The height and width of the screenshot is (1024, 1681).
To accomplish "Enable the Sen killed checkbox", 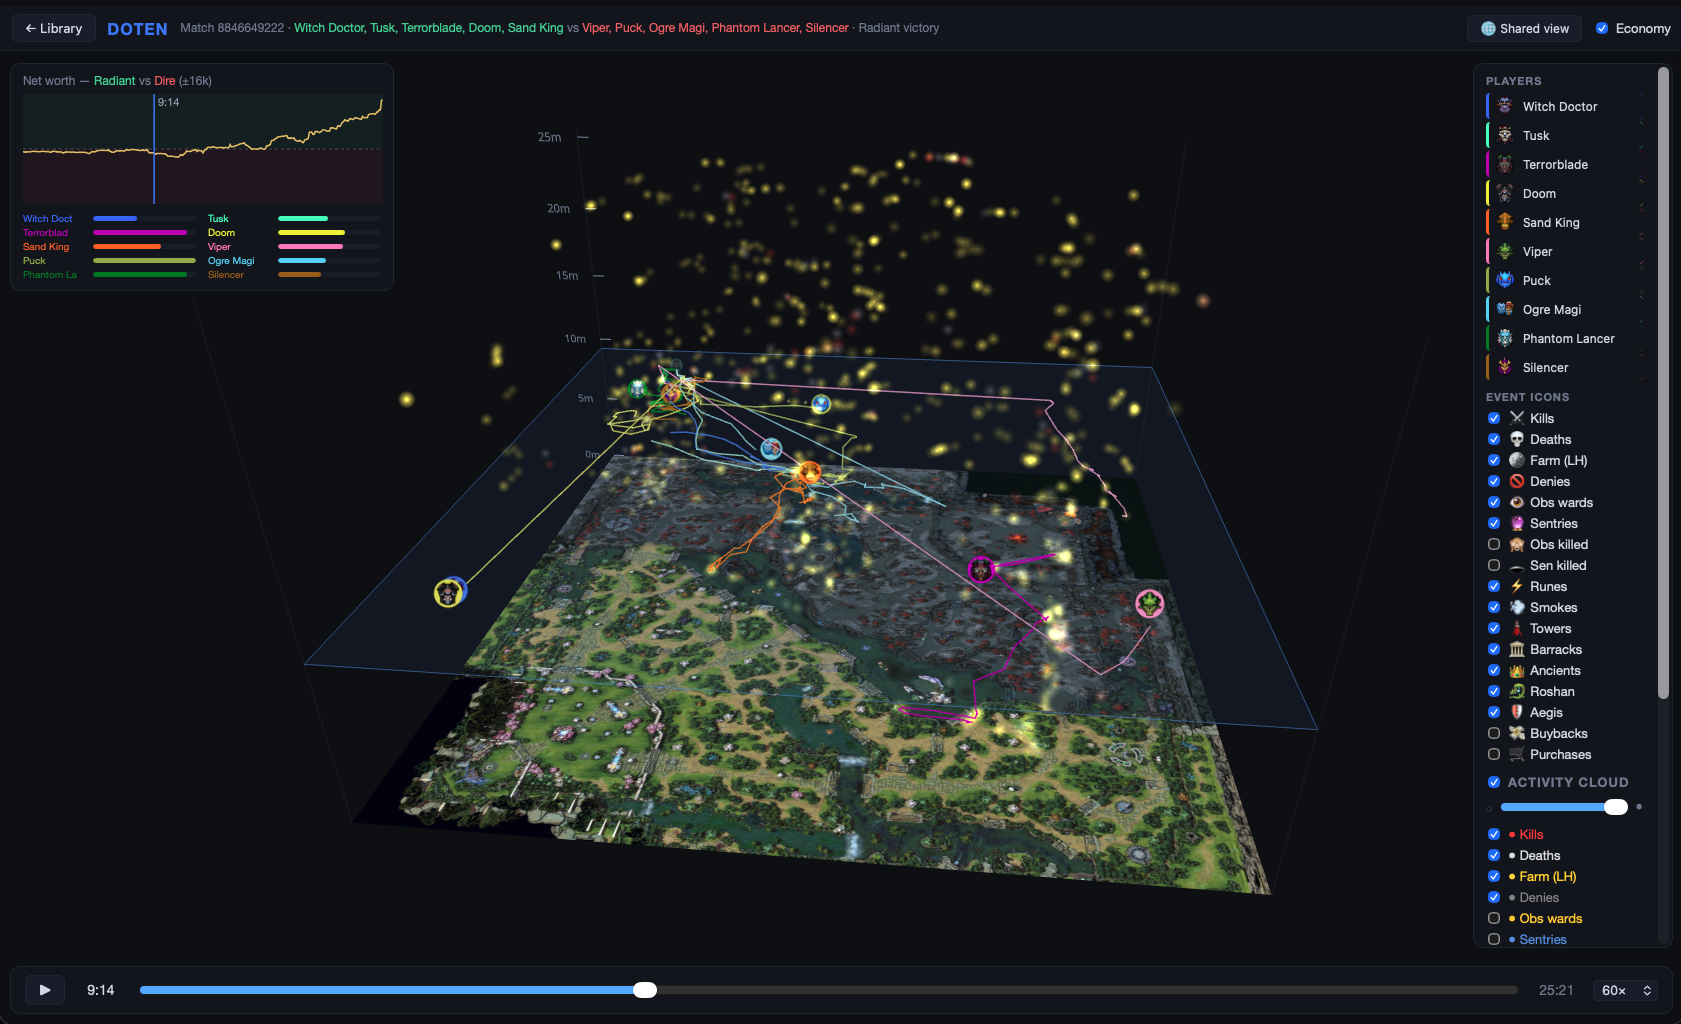I will [x=1494, y=565].
